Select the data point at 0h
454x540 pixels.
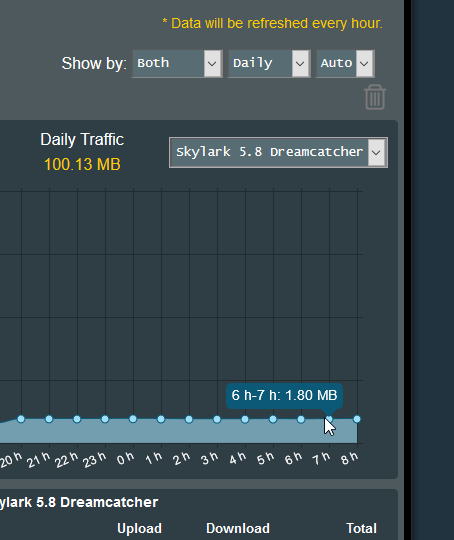pos(133,419)
